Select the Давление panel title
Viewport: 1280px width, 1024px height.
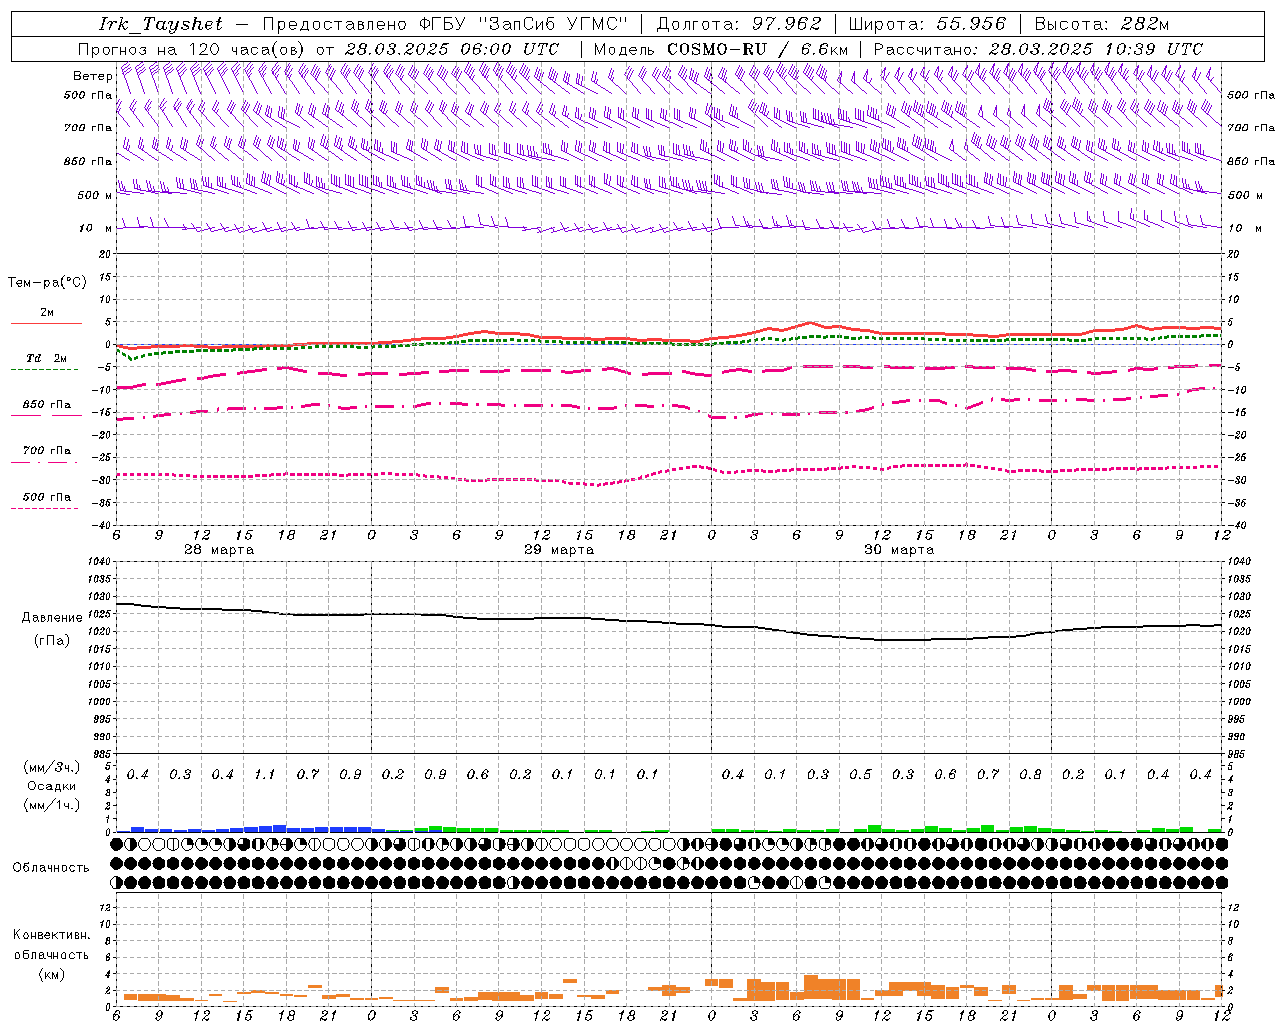[52, 618]
